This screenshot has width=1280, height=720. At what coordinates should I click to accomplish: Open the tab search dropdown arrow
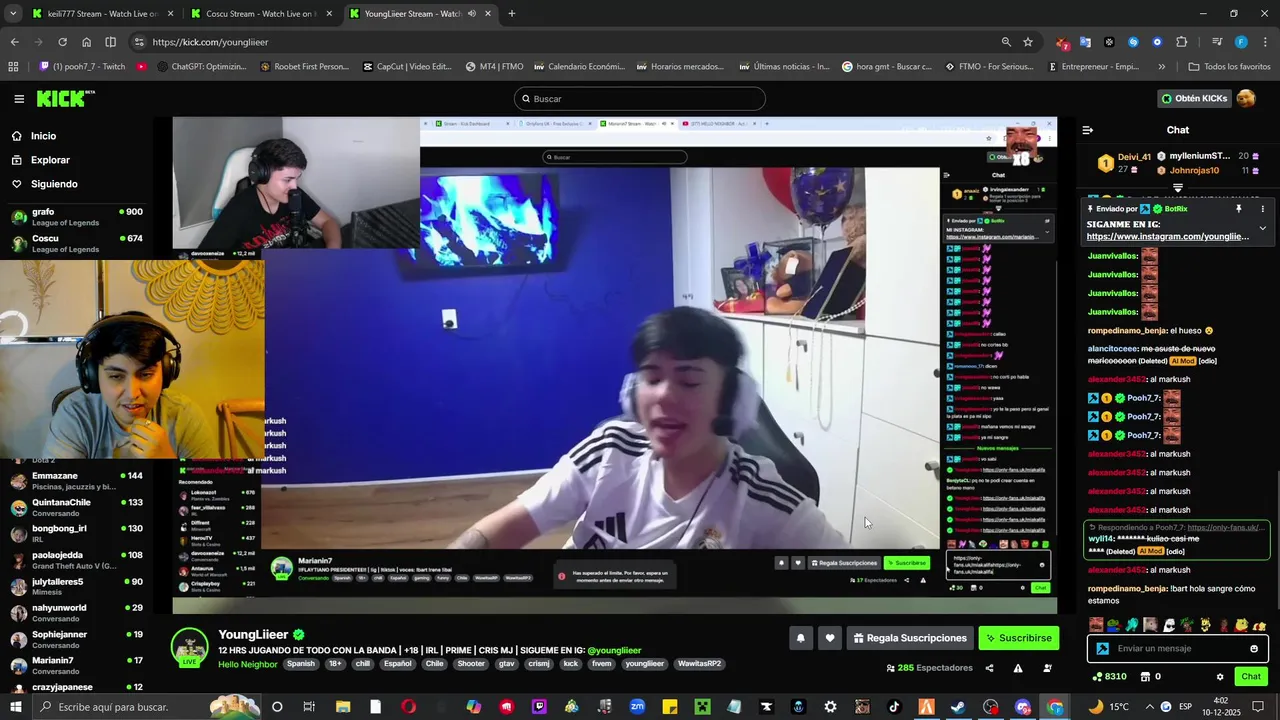click(13, 14)
